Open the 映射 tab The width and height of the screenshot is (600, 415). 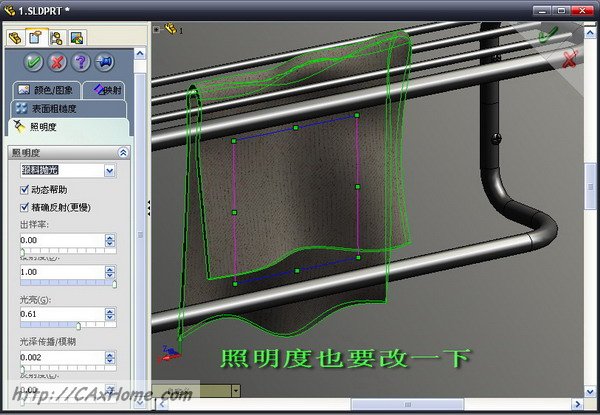(x=104, y=90)
